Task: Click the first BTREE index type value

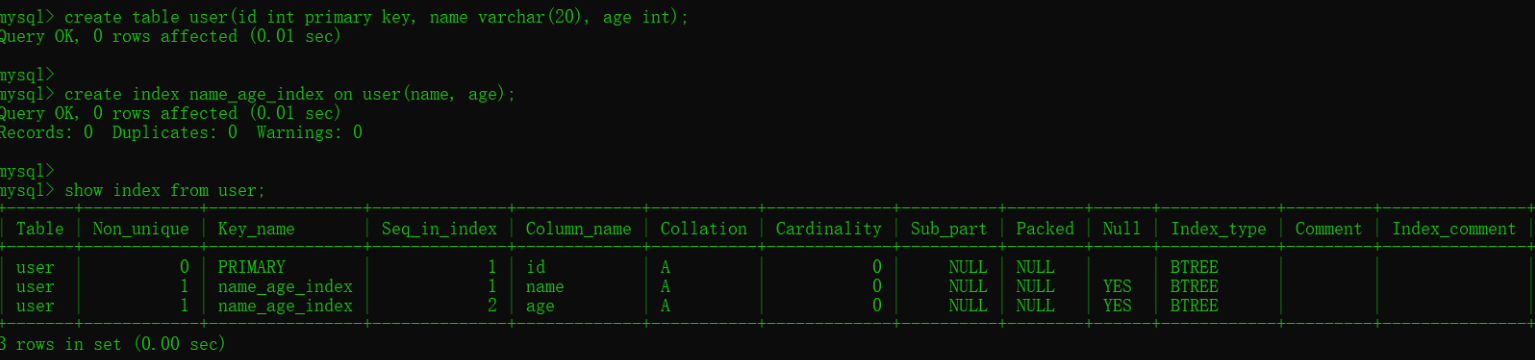Action: tap(1194, 267)
